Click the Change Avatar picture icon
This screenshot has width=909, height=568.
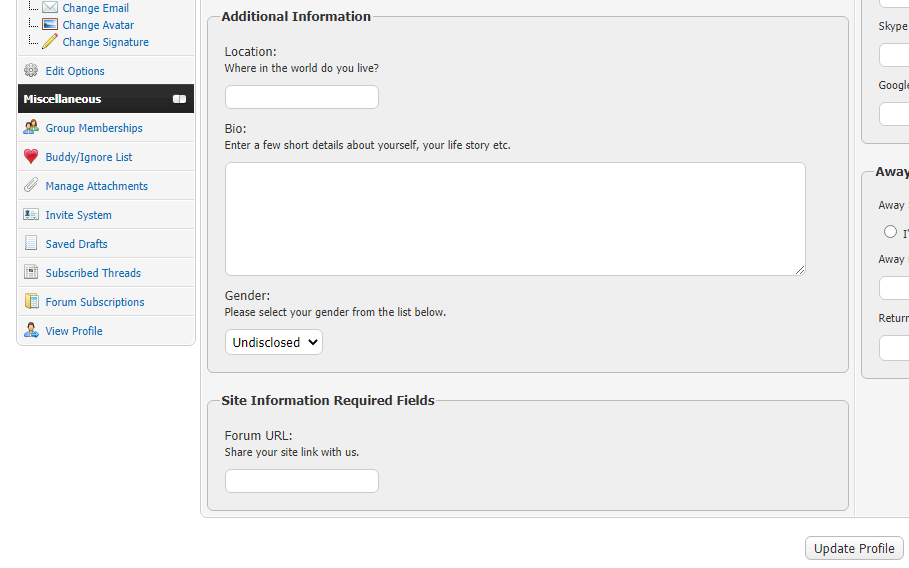50,25
